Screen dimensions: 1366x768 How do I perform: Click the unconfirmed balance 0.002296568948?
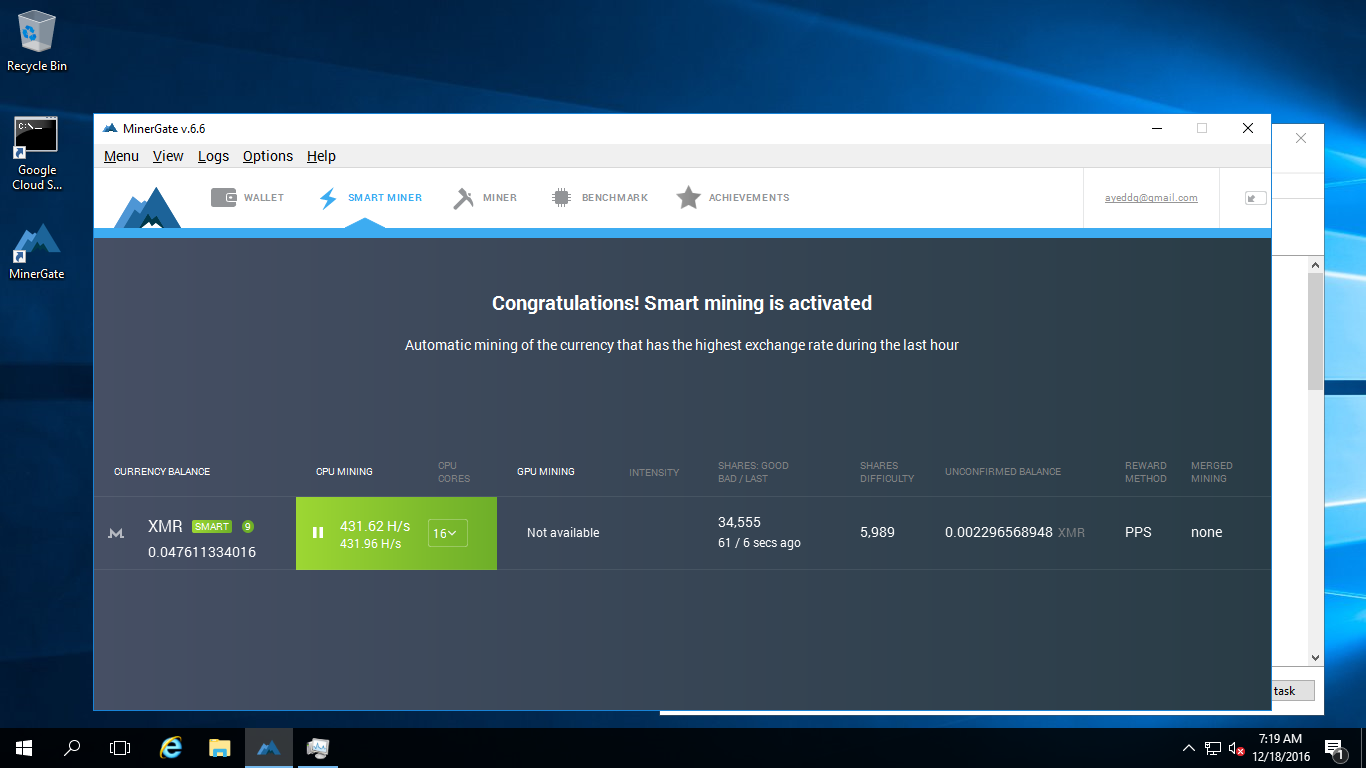click(999, 533)
